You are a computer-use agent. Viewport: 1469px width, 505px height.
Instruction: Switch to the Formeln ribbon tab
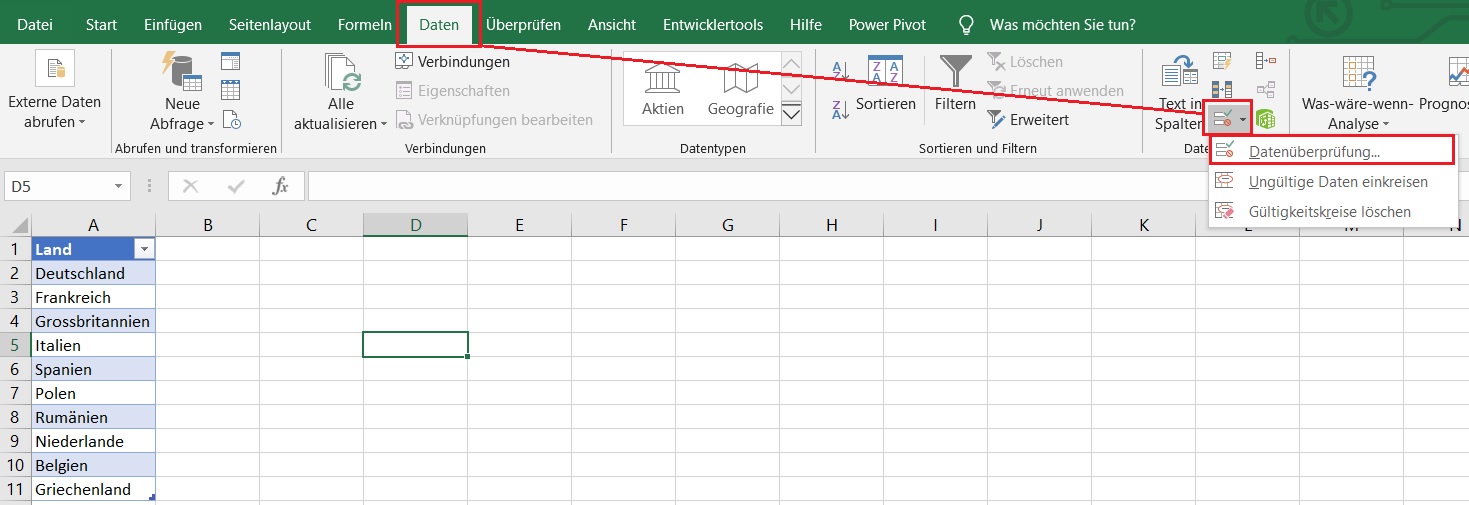click(364, 24)
